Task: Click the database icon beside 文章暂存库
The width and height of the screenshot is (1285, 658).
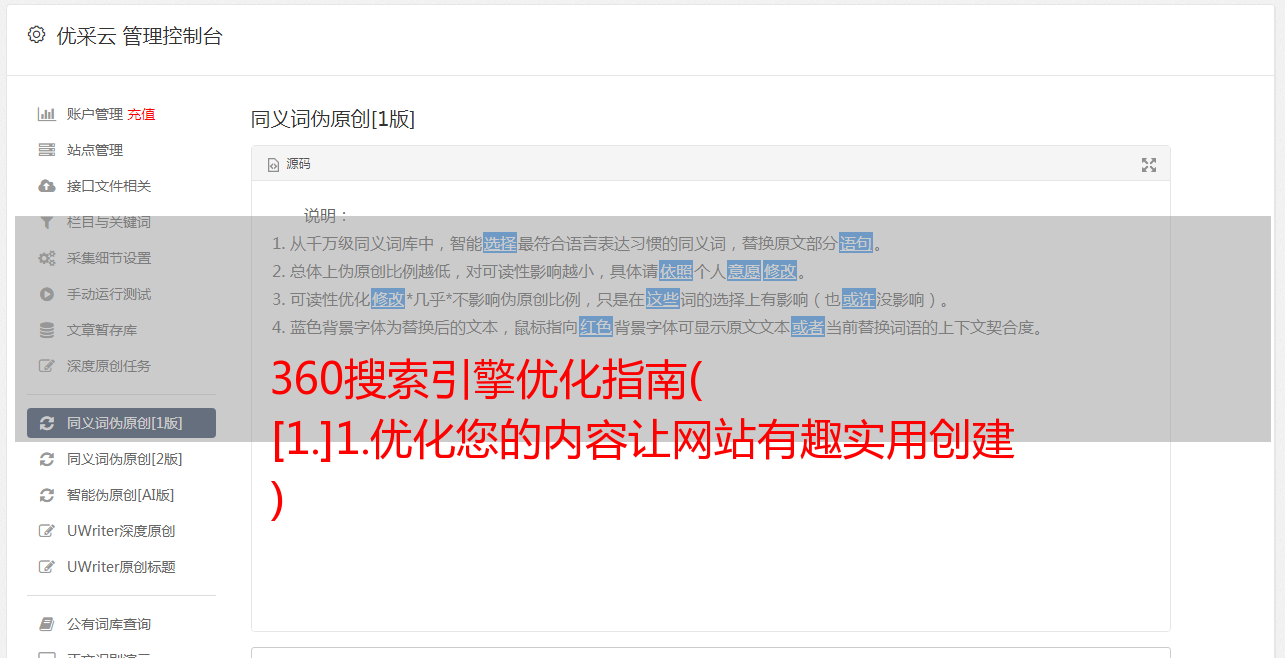Action: coord(46,330)
